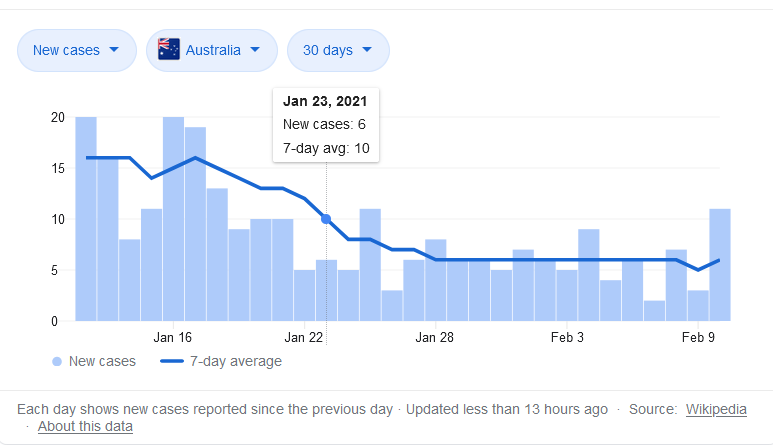This screenshot has height=448, width=773.
Task: Click the Jan 23, 2021 tooltip box
Action: (x=326, y=126)
